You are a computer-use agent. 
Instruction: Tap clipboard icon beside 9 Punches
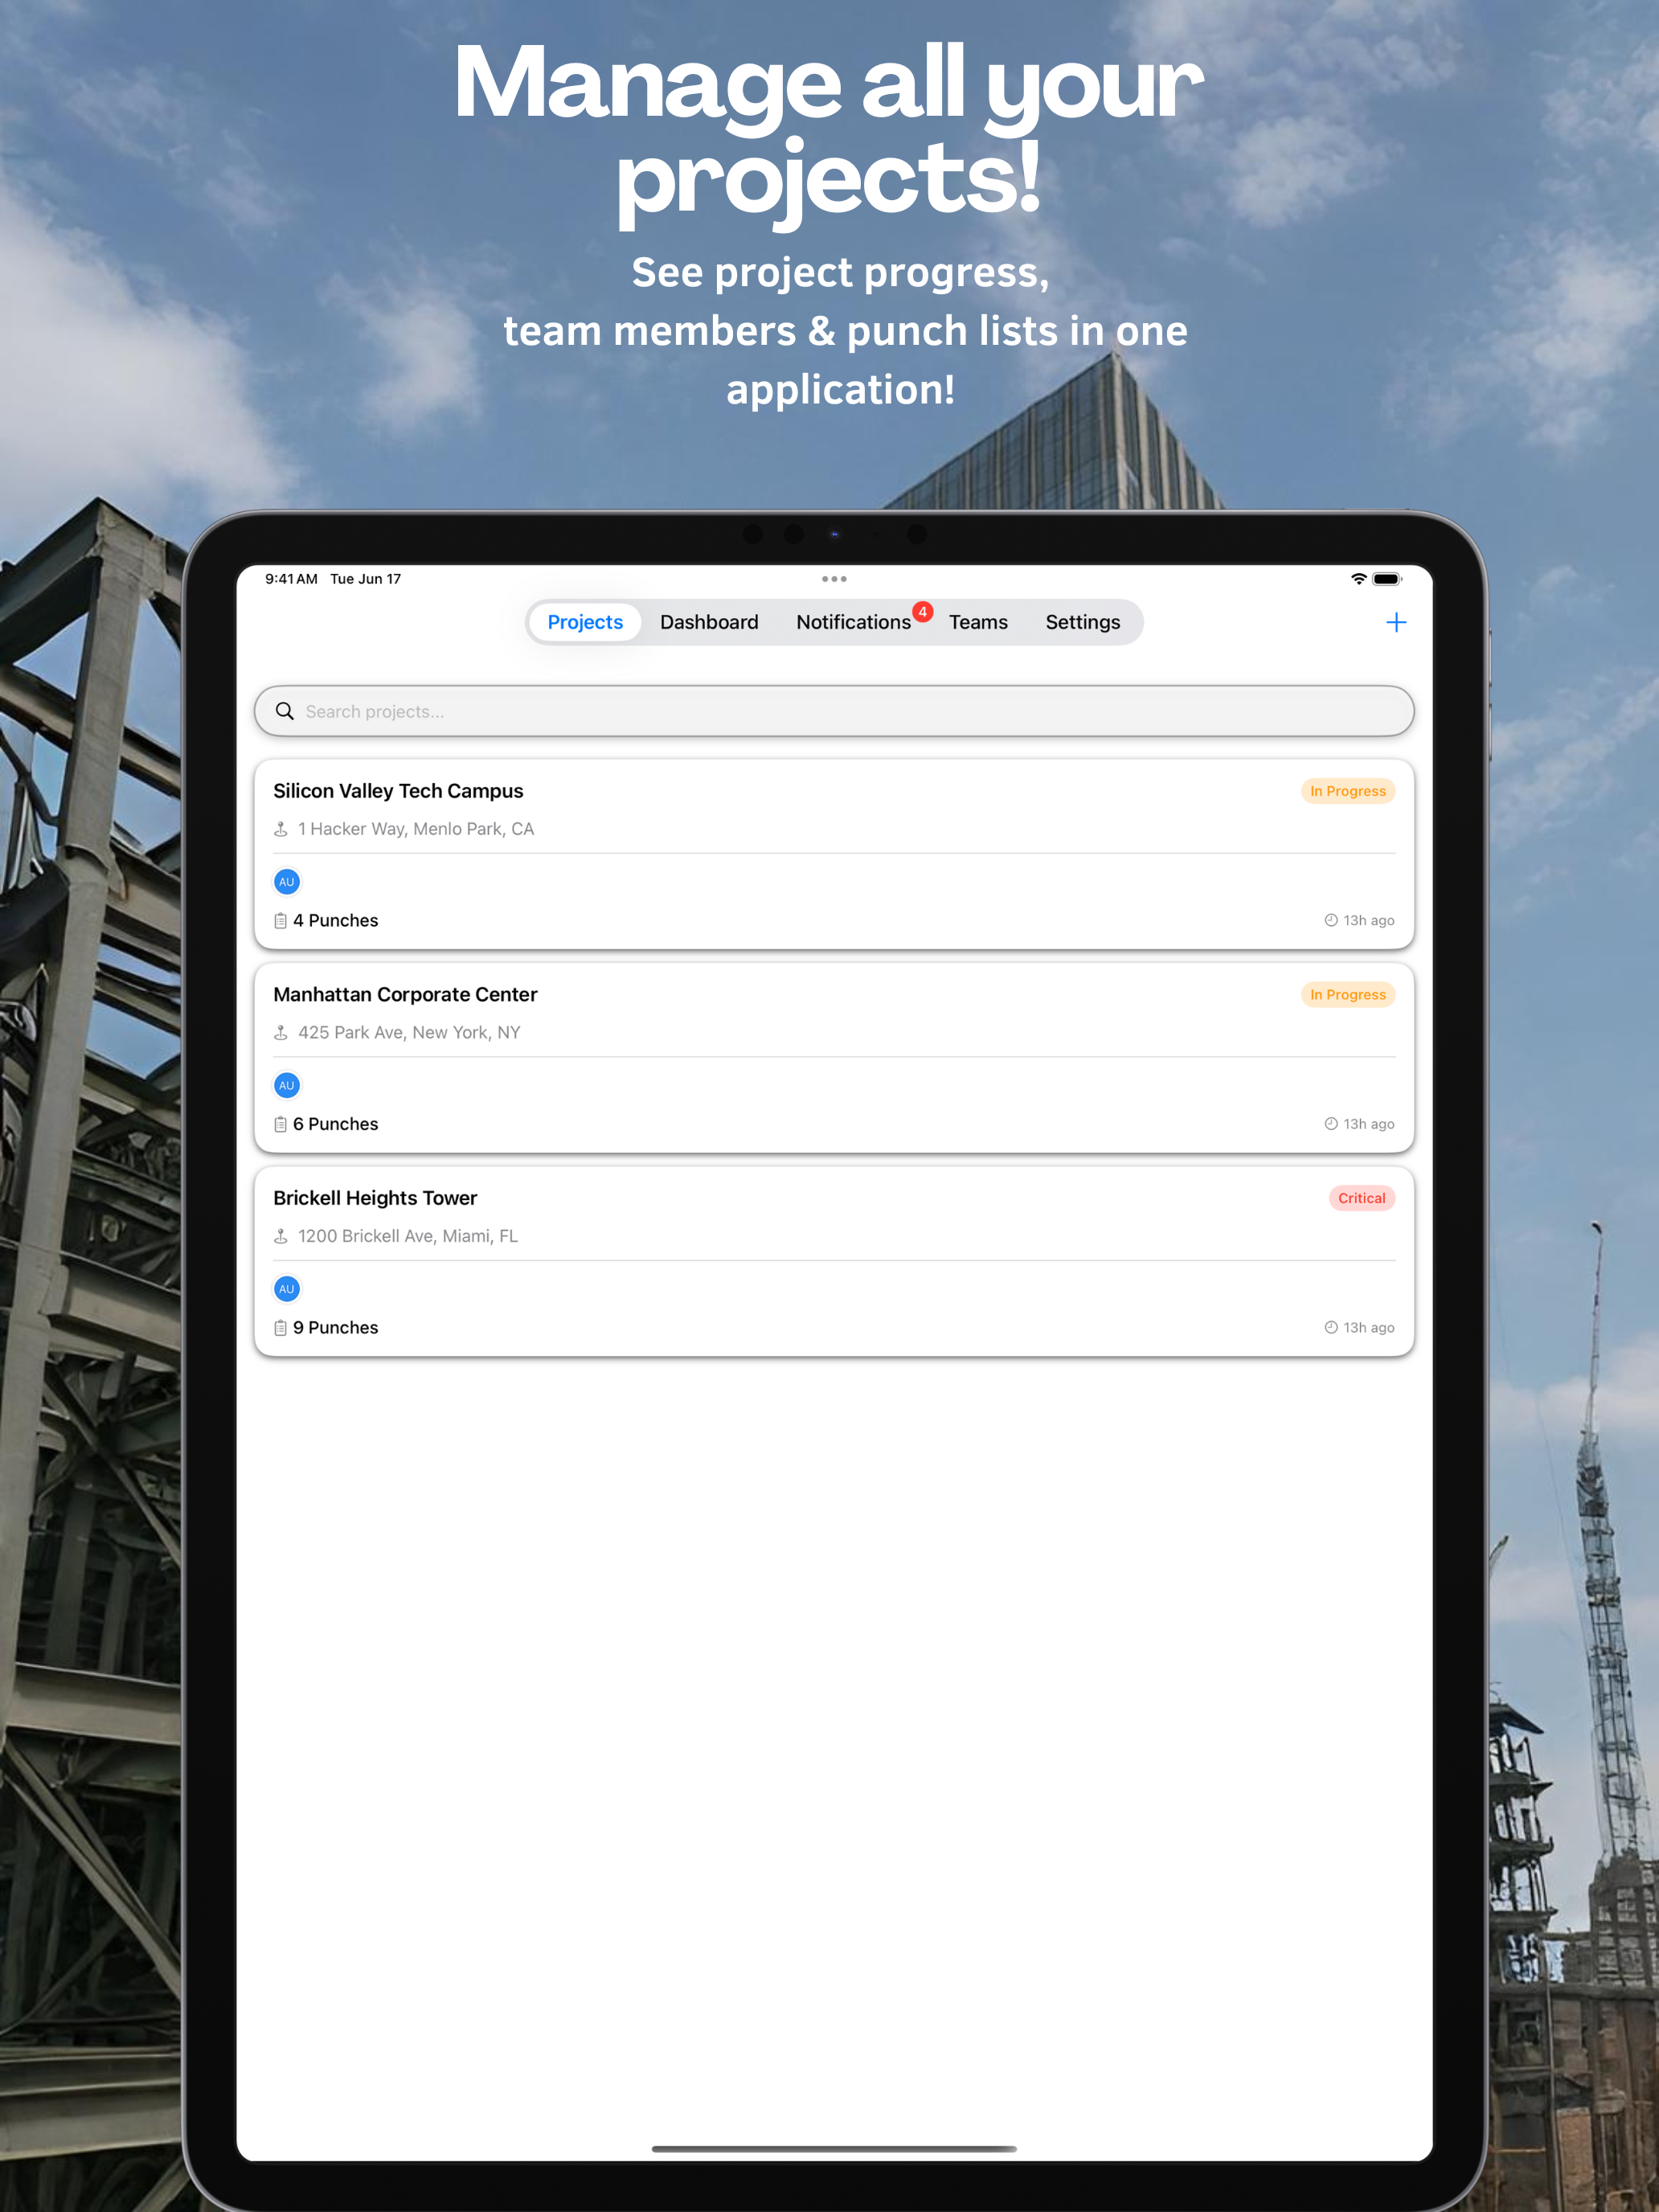[x=281, y=1327]
